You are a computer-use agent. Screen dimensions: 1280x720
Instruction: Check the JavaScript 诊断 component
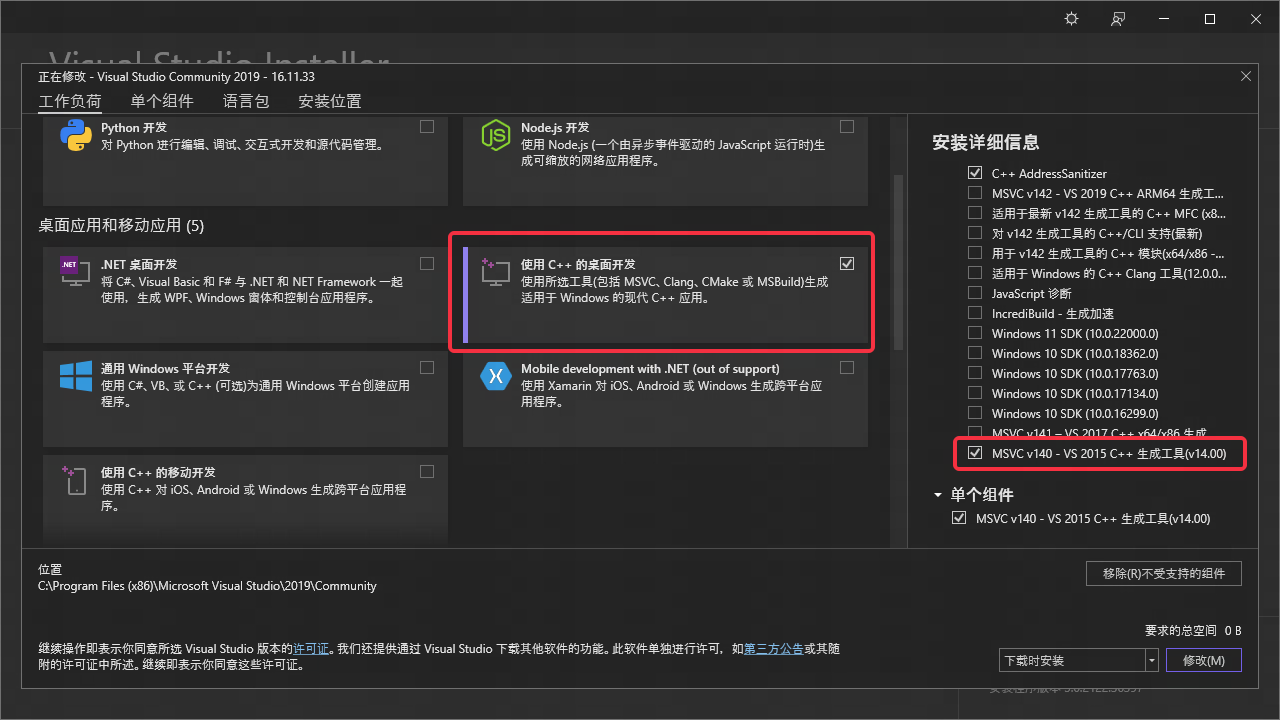975,293
